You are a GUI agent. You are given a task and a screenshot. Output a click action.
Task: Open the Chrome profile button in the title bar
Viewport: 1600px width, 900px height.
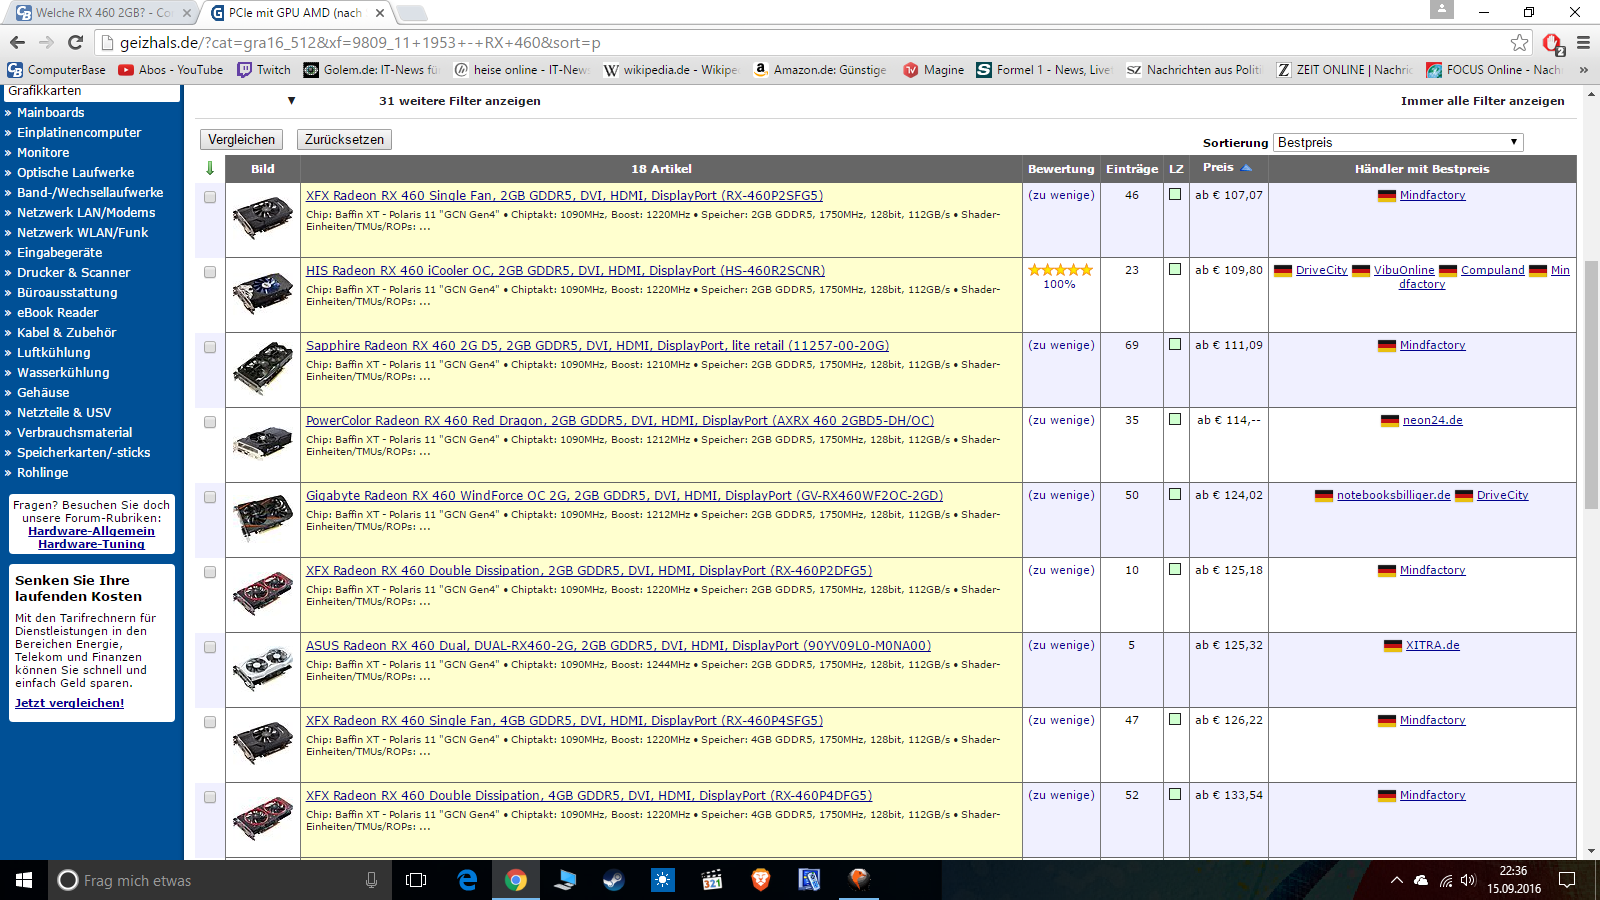pos(1441,10)
